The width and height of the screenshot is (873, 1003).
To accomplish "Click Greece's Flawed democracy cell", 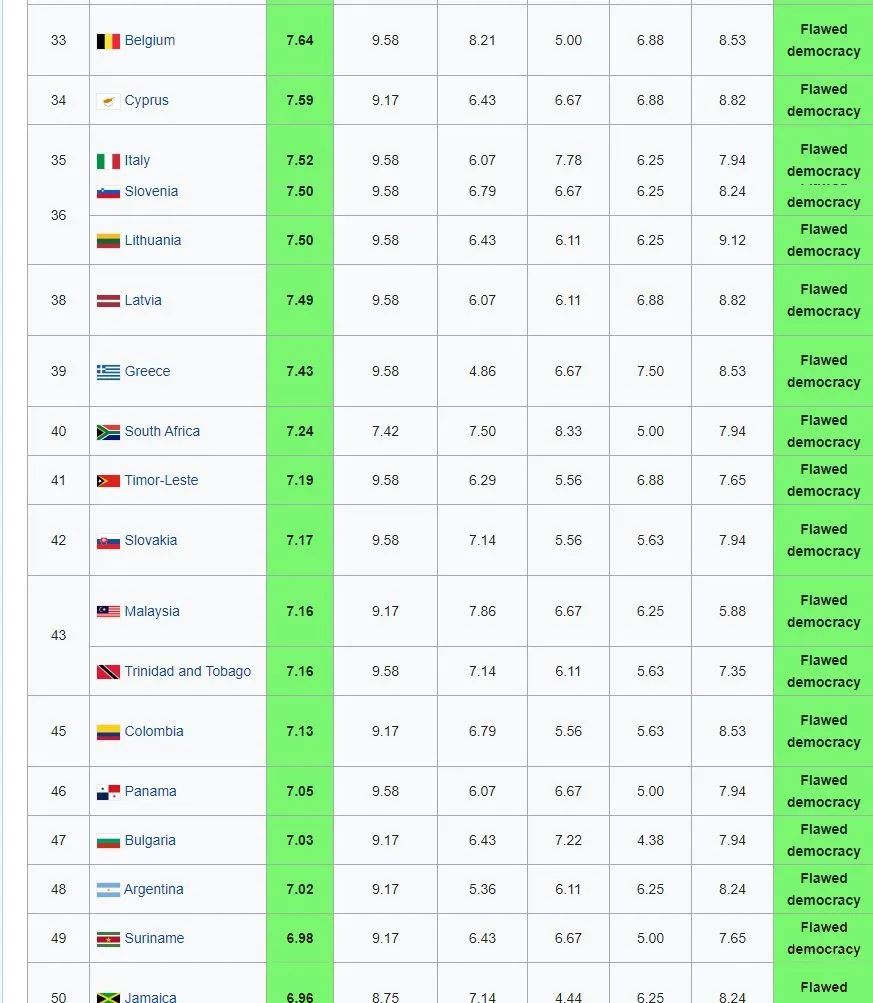I will coord(823,371).
